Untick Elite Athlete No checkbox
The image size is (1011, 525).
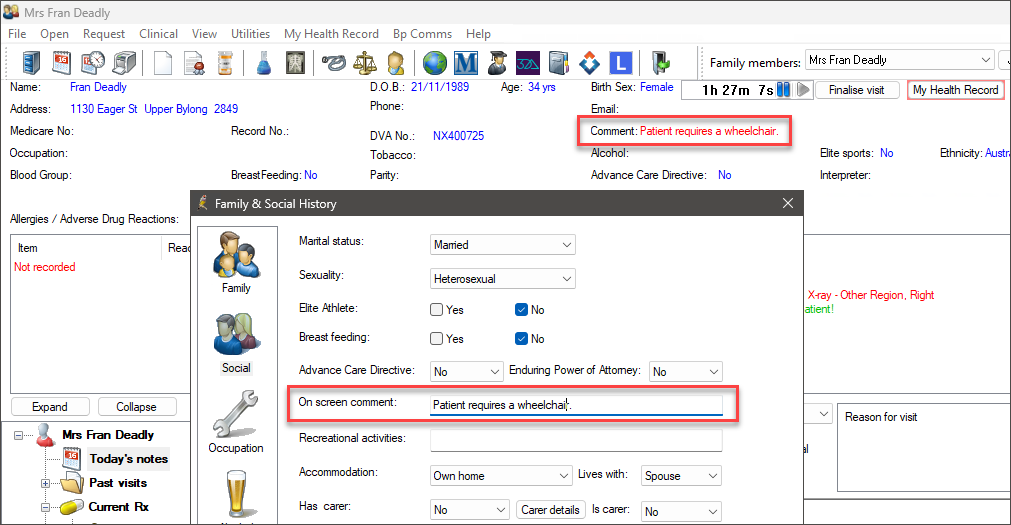click(x=522, y=310)
